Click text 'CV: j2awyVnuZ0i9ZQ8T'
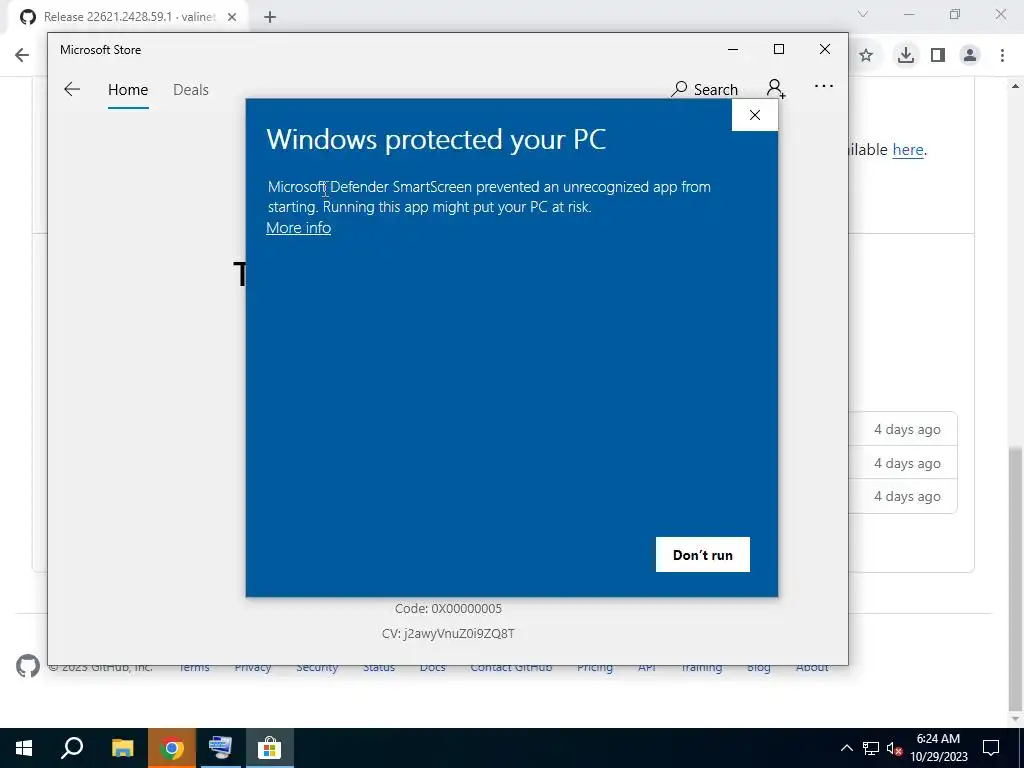The image size is (1024, 768). (448, 633)
